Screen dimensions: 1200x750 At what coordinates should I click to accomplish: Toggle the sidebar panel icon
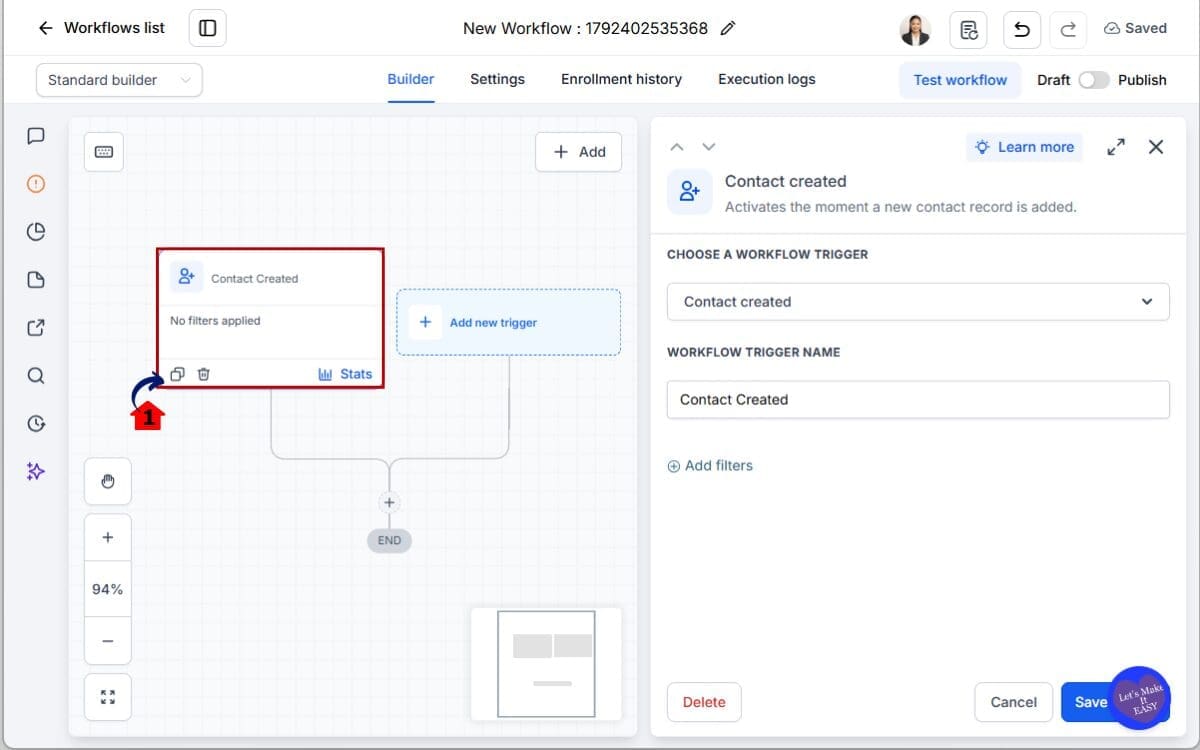pos(207,28)
